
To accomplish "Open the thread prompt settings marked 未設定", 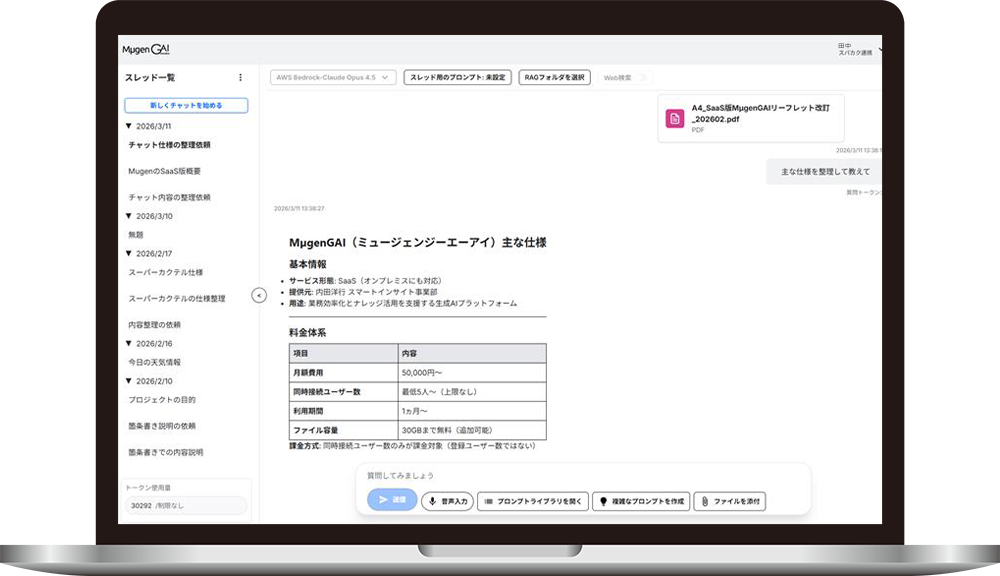I will pyautogui.click(x=459, y=77).
